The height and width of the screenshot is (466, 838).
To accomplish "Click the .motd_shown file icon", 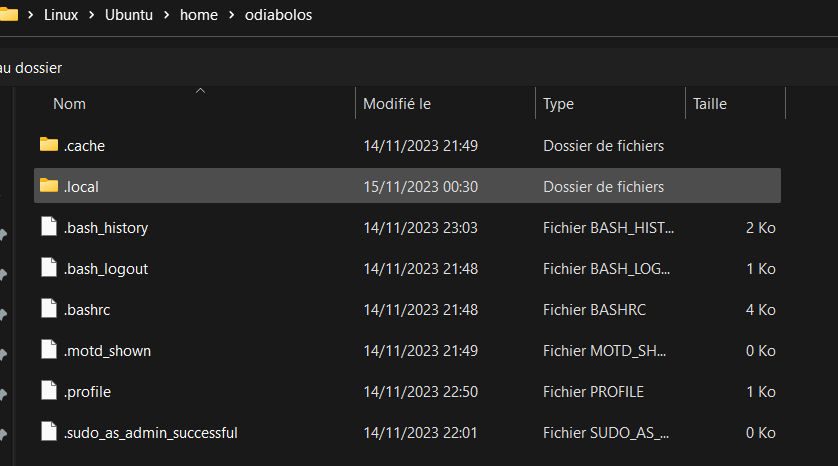I will click(49, 350).
